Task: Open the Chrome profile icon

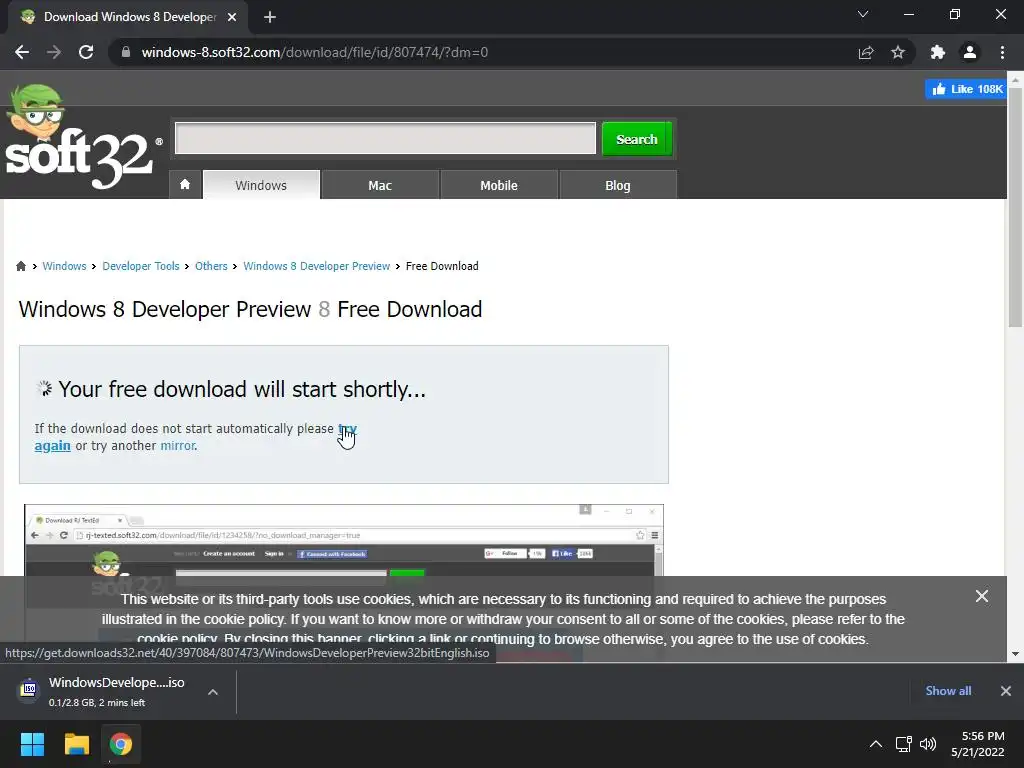Action: click(970, 52)
